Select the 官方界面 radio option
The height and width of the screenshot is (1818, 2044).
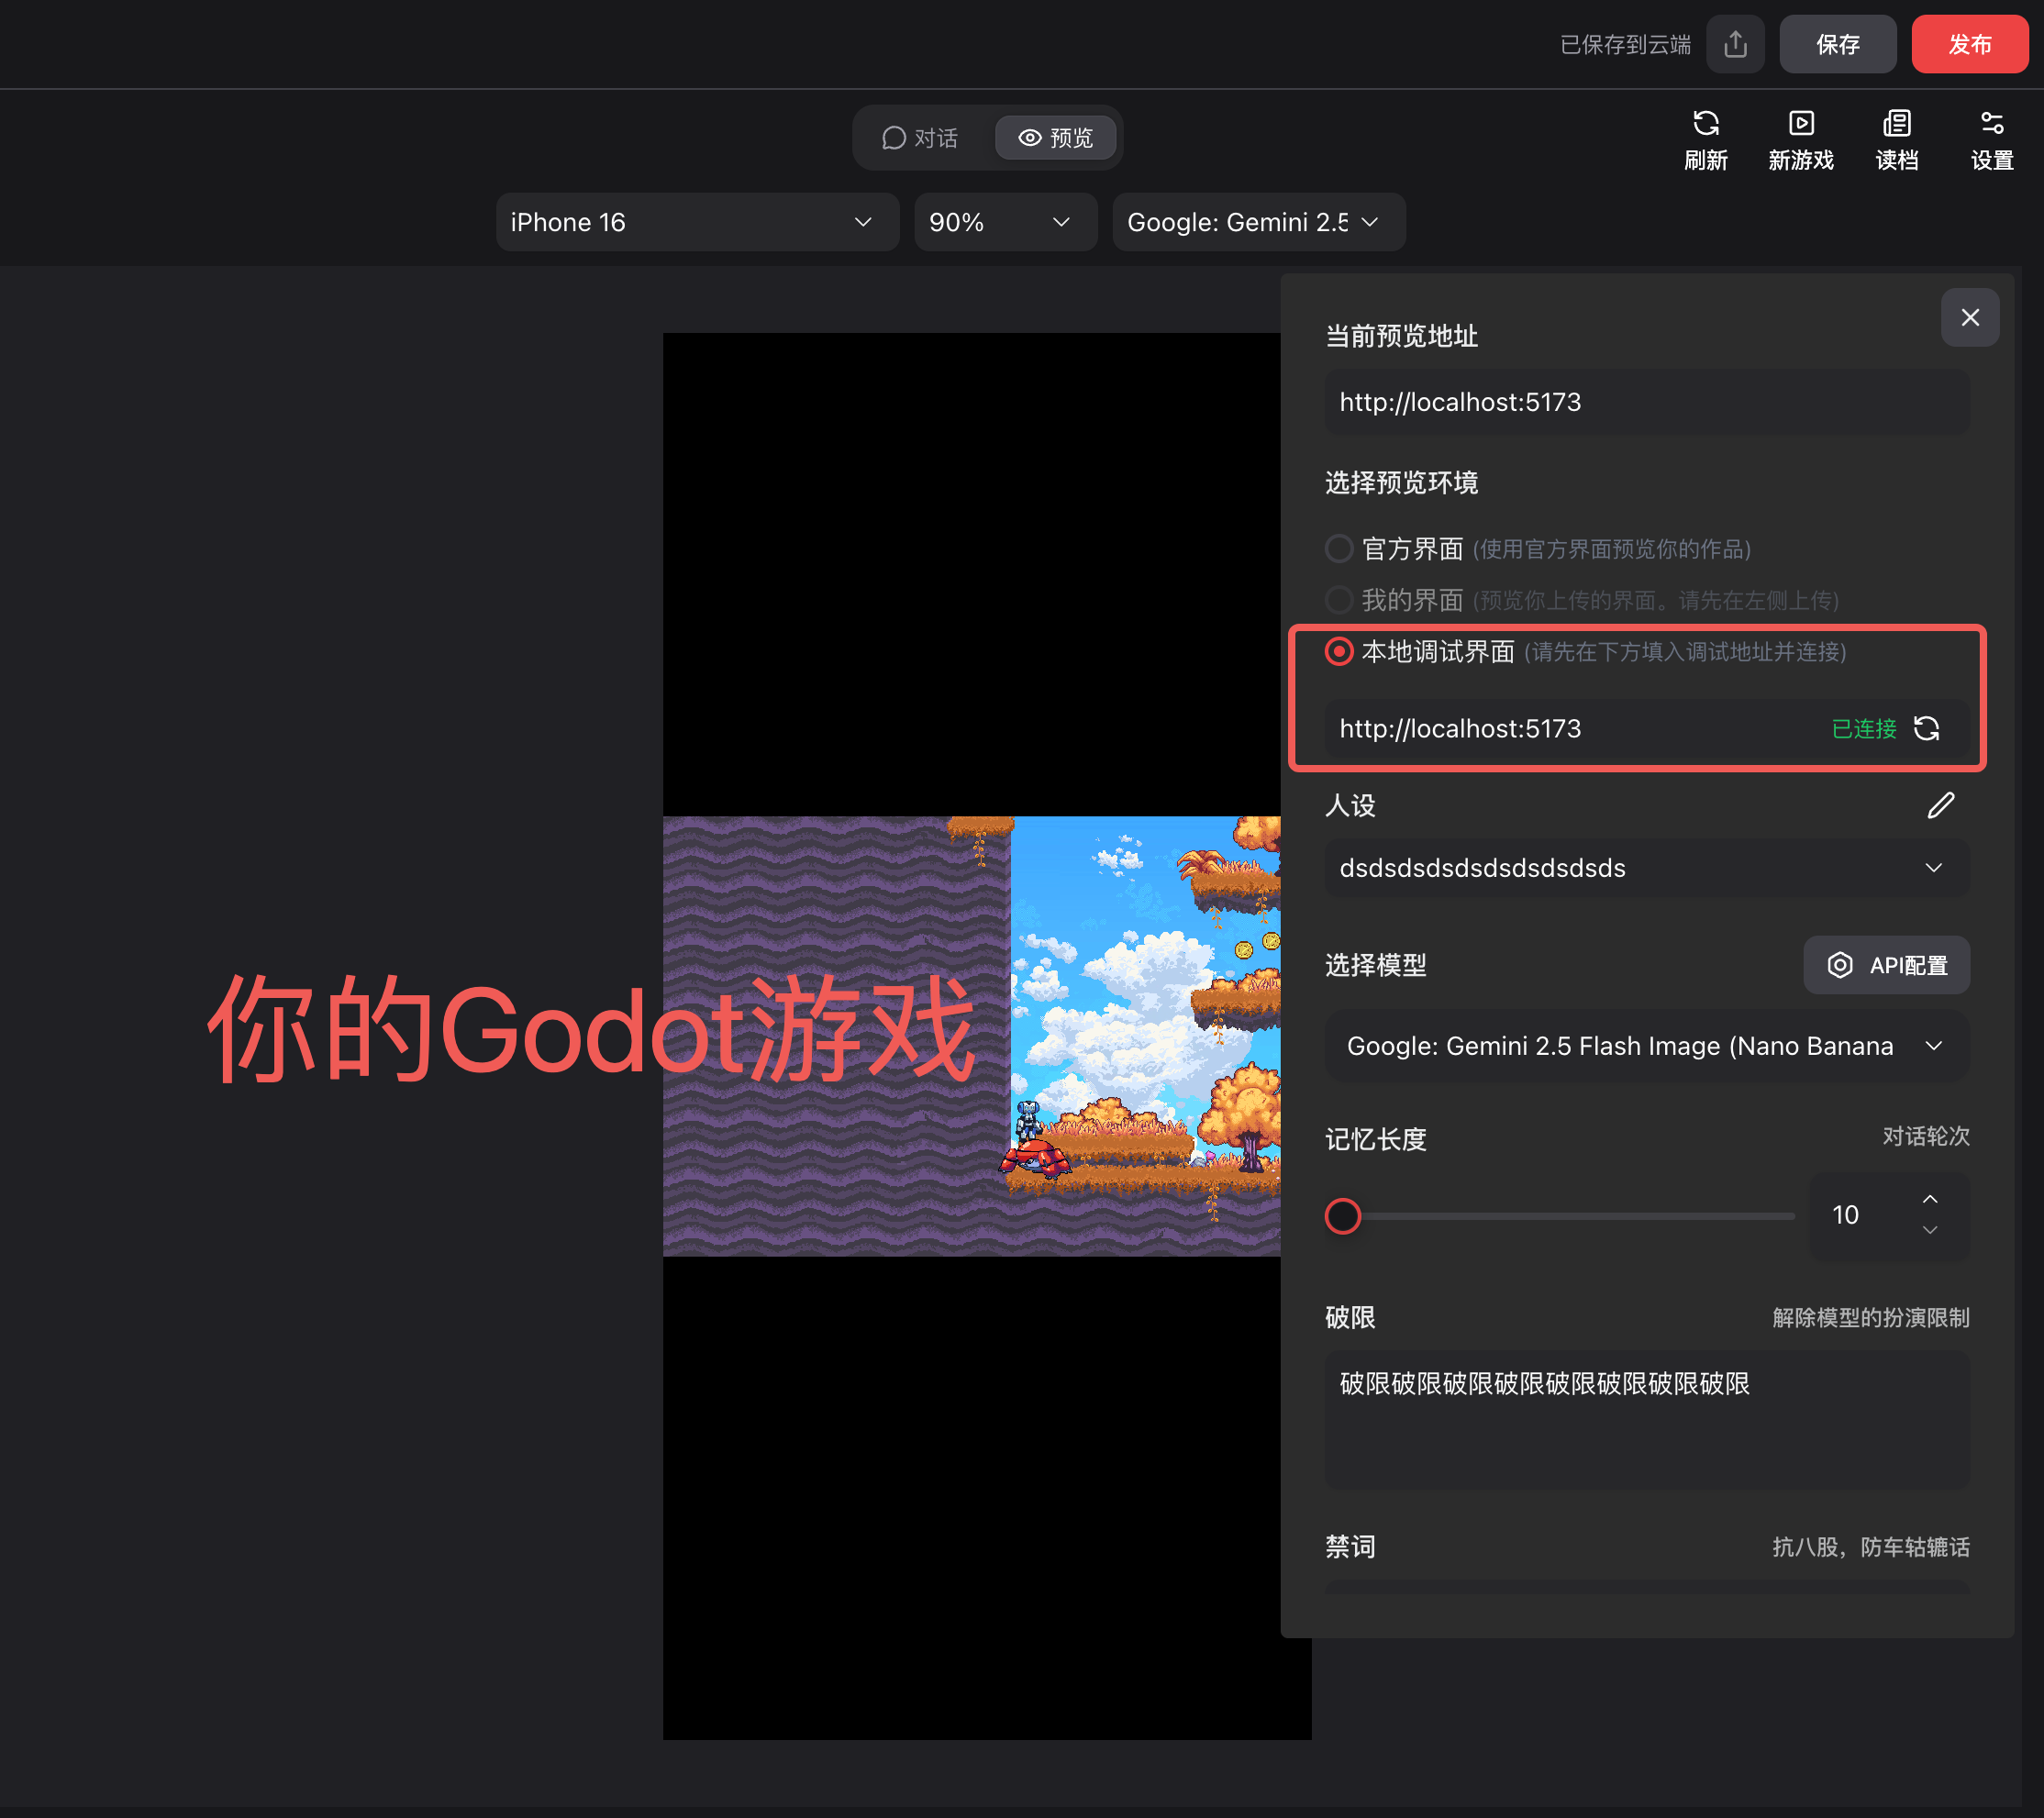click(1339, 549)
